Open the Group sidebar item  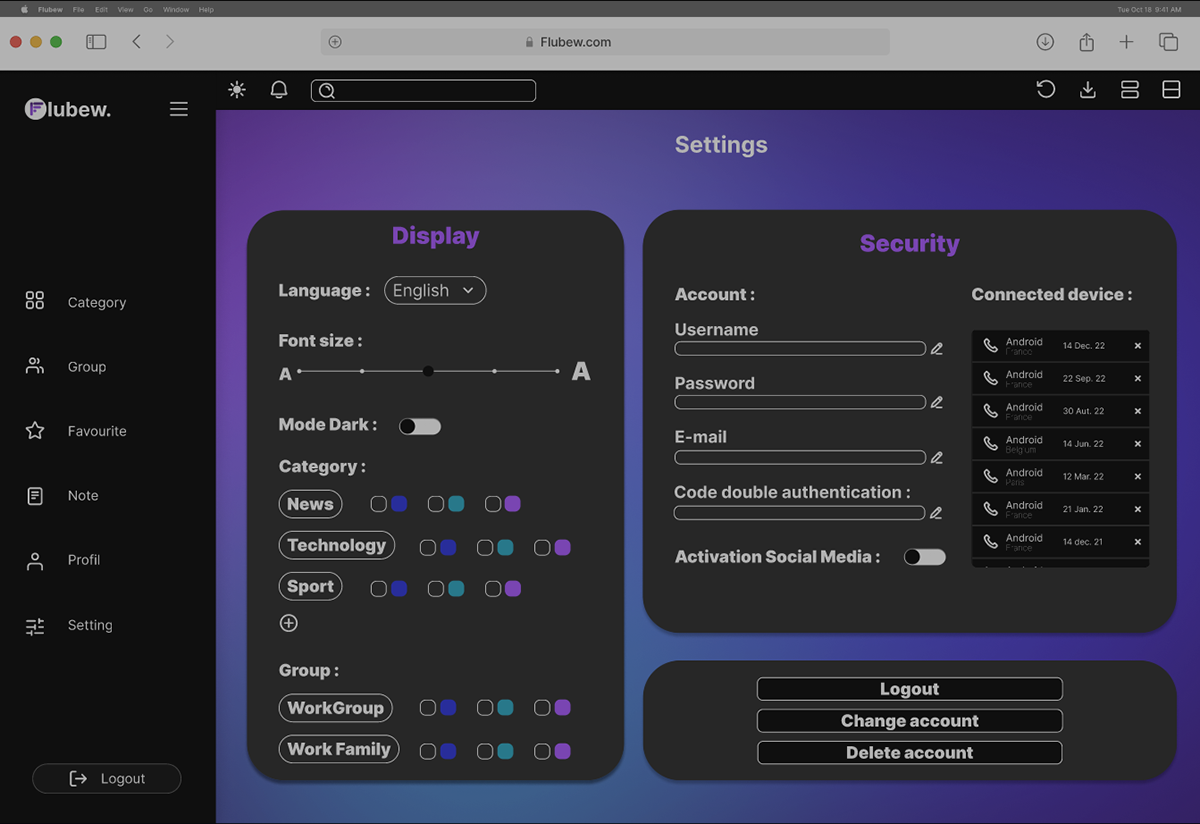[66, 367]
